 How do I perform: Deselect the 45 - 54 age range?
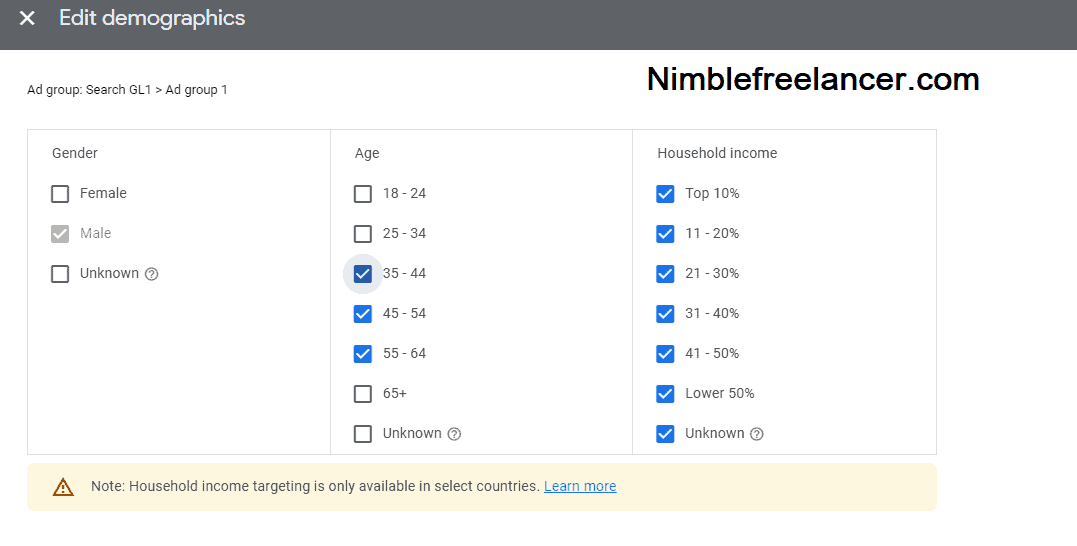pos(363,314)
